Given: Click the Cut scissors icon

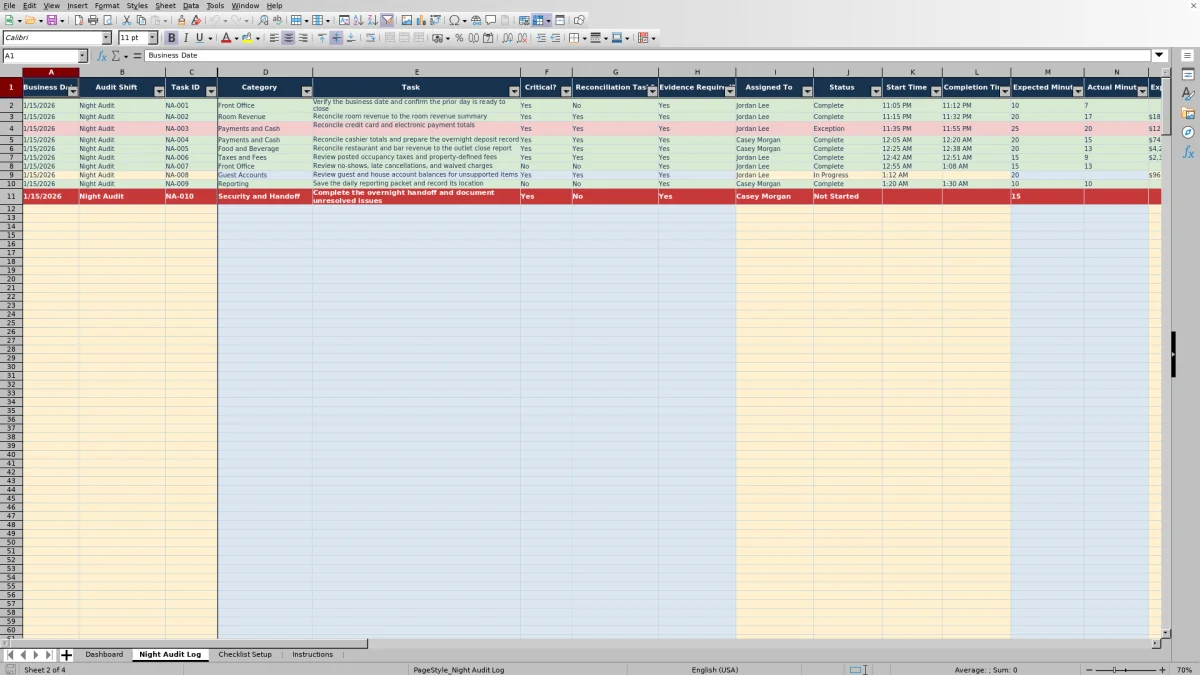Looking at the screenshot, I should (x=127, y=20).
